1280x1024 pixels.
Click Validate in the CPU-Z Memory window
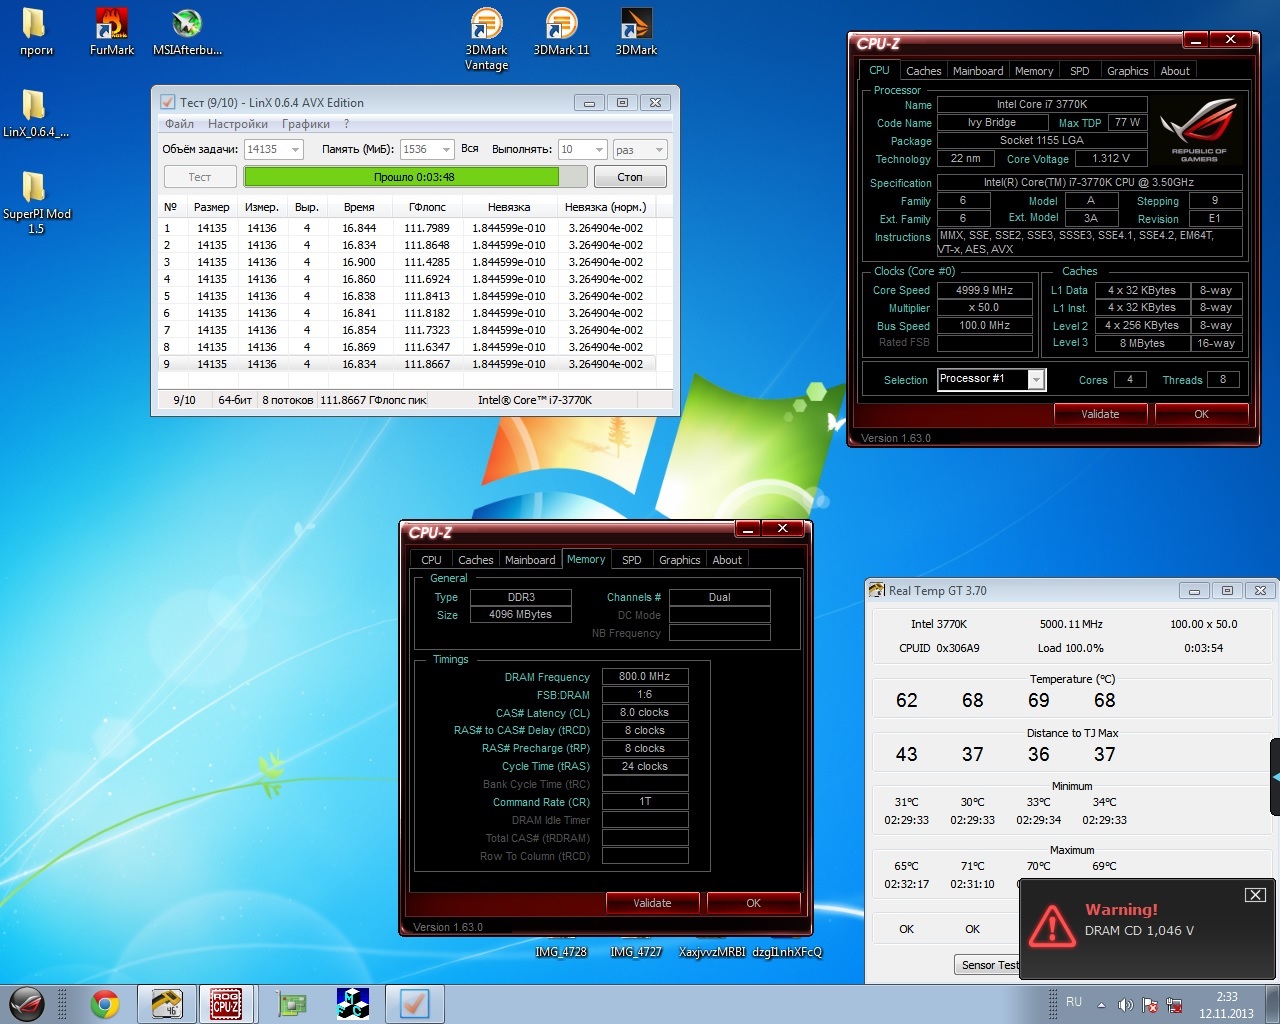point(652,903)
